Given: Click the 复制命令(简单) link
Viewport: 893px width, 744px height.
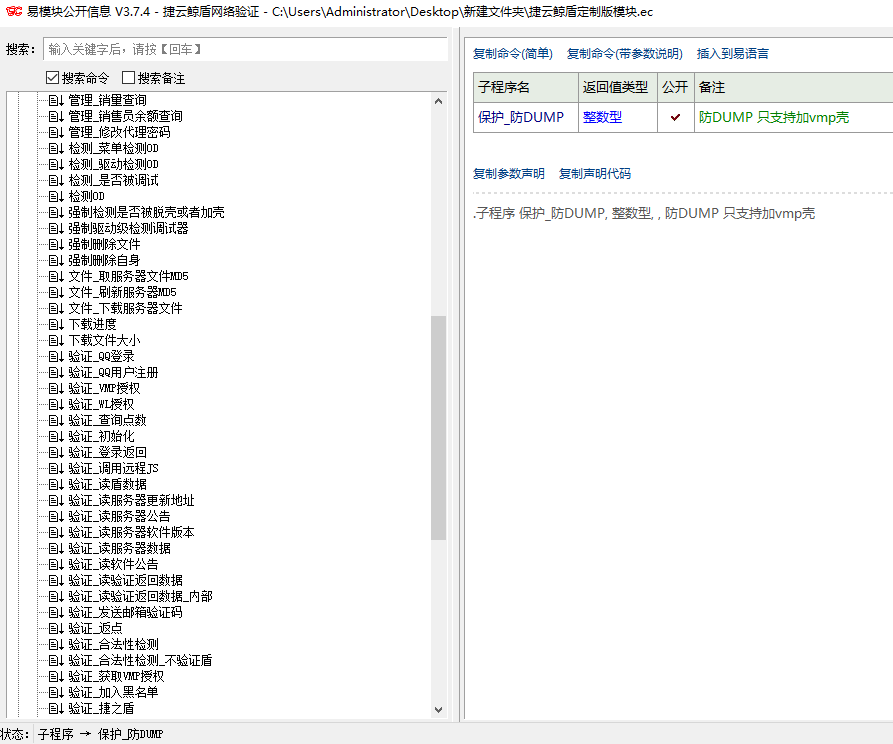Looking at the screenshot, I should (x=512, y=54).
